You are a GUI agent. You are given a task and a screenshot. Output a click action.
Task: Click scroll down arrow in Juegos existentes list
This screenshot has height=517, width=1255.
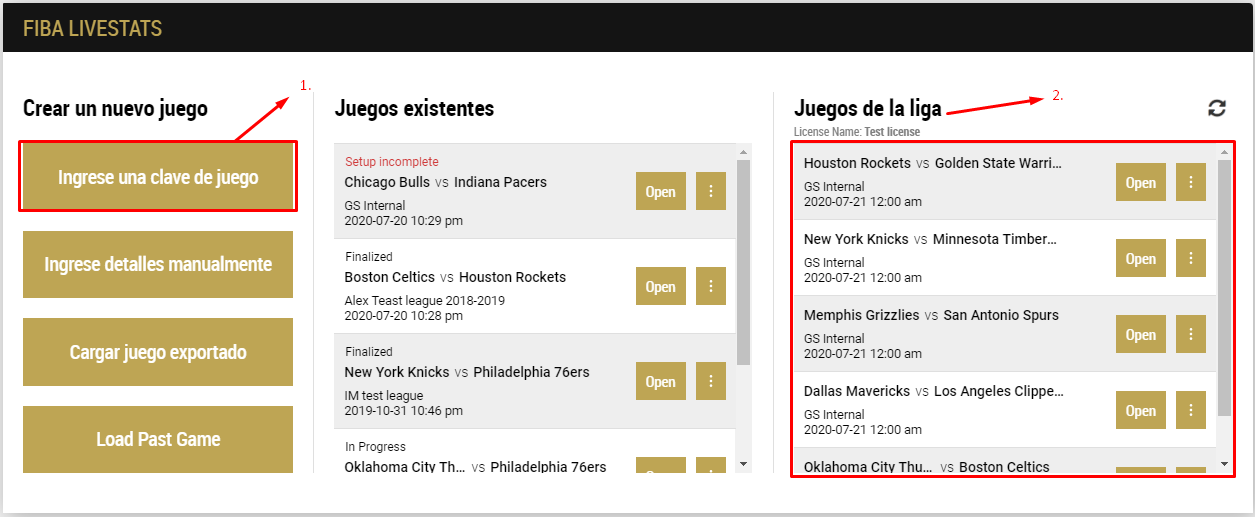point(743,464)
